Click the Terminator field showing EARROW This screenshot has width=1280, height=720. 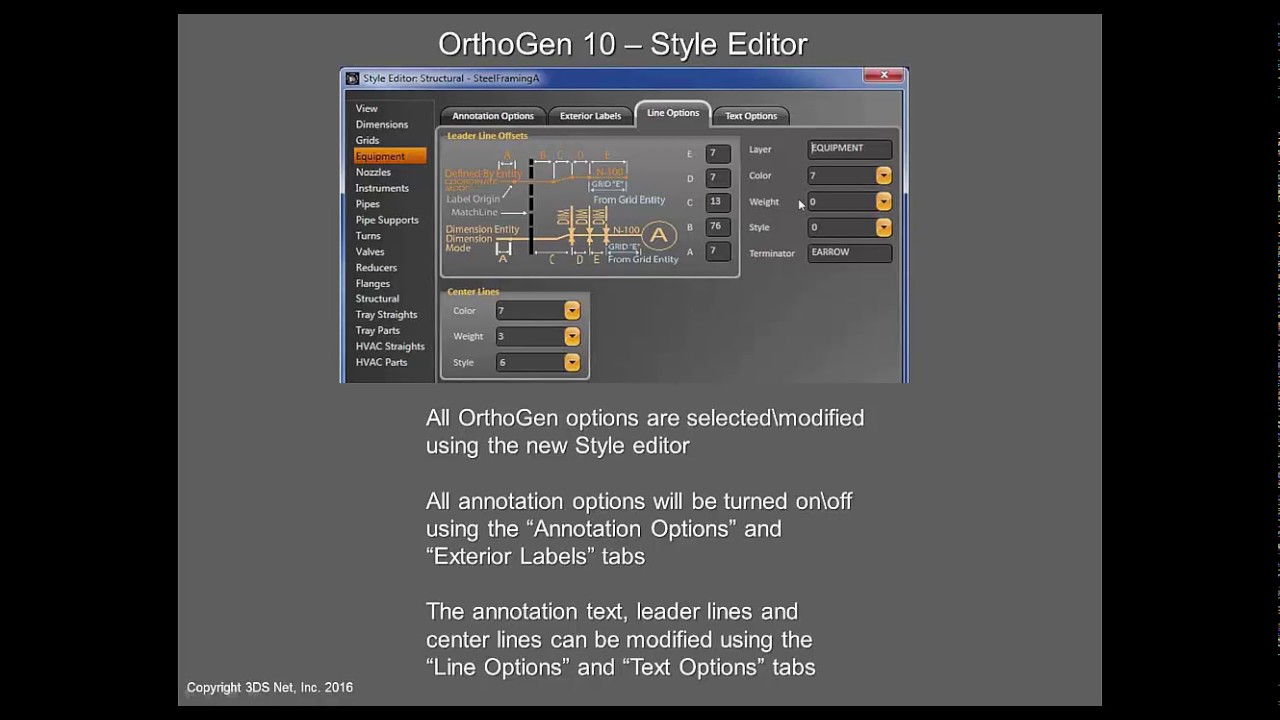pyautogui.click(x=850, y=253)
